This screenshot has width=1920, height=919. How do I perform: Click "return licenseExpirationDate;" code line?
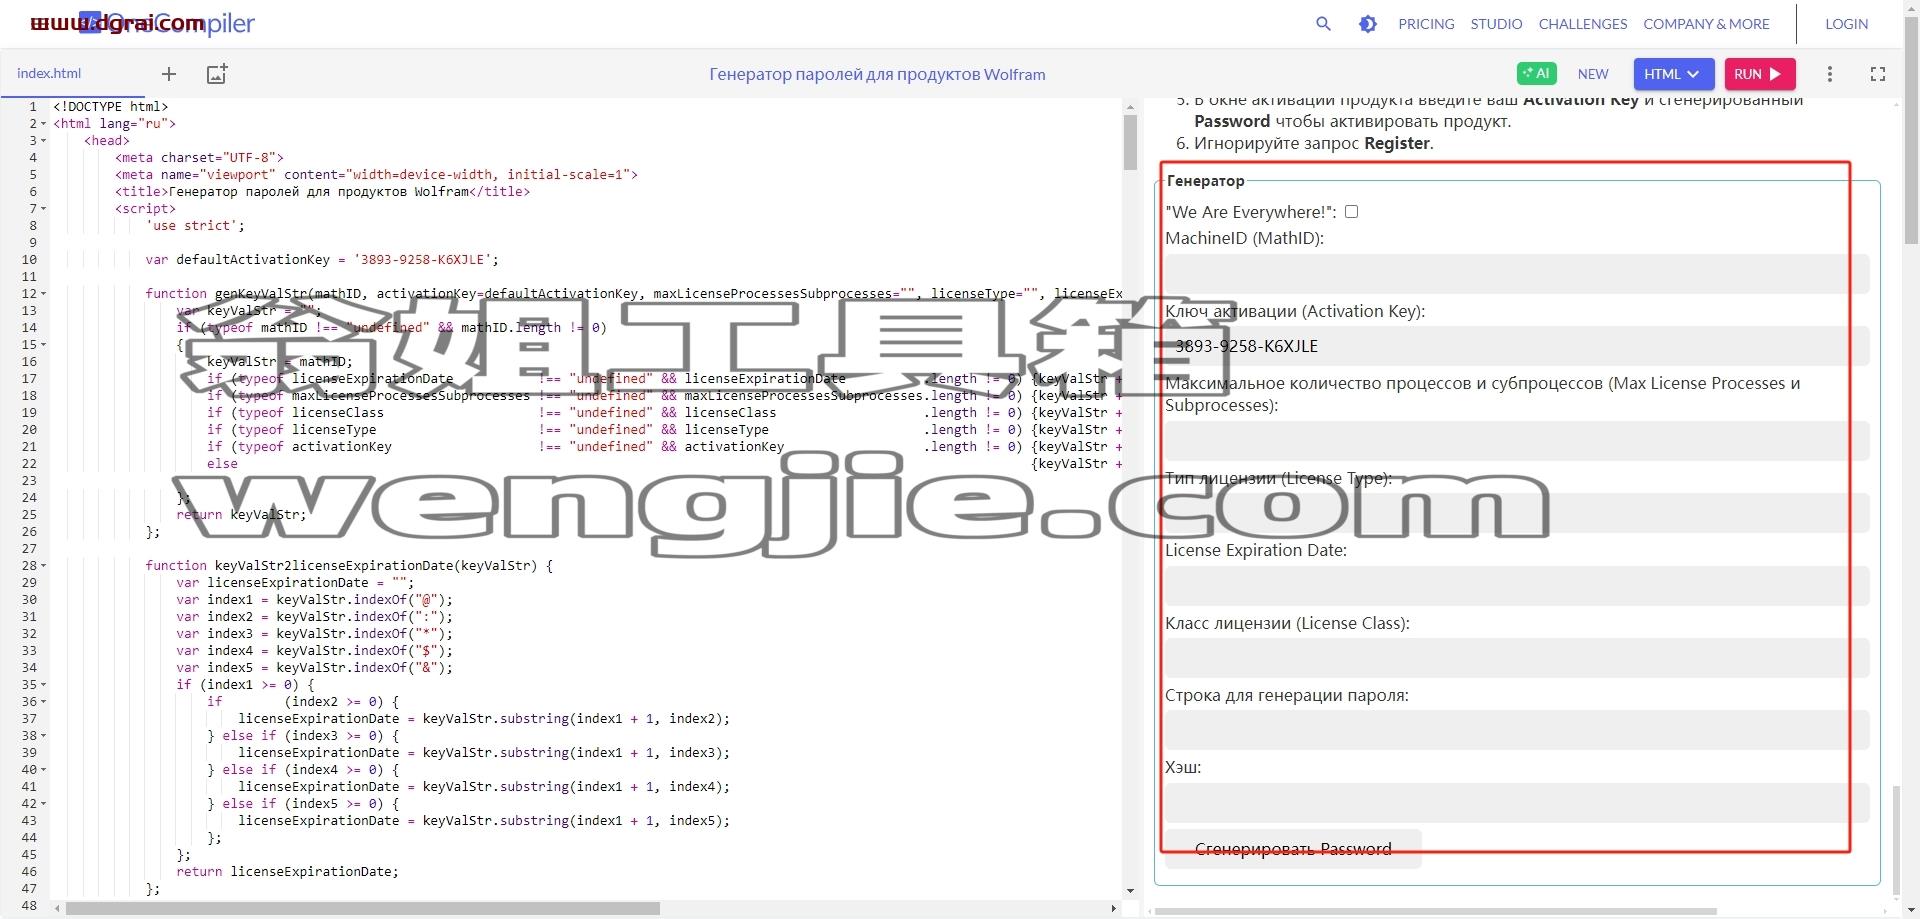(x=287, y=872)
